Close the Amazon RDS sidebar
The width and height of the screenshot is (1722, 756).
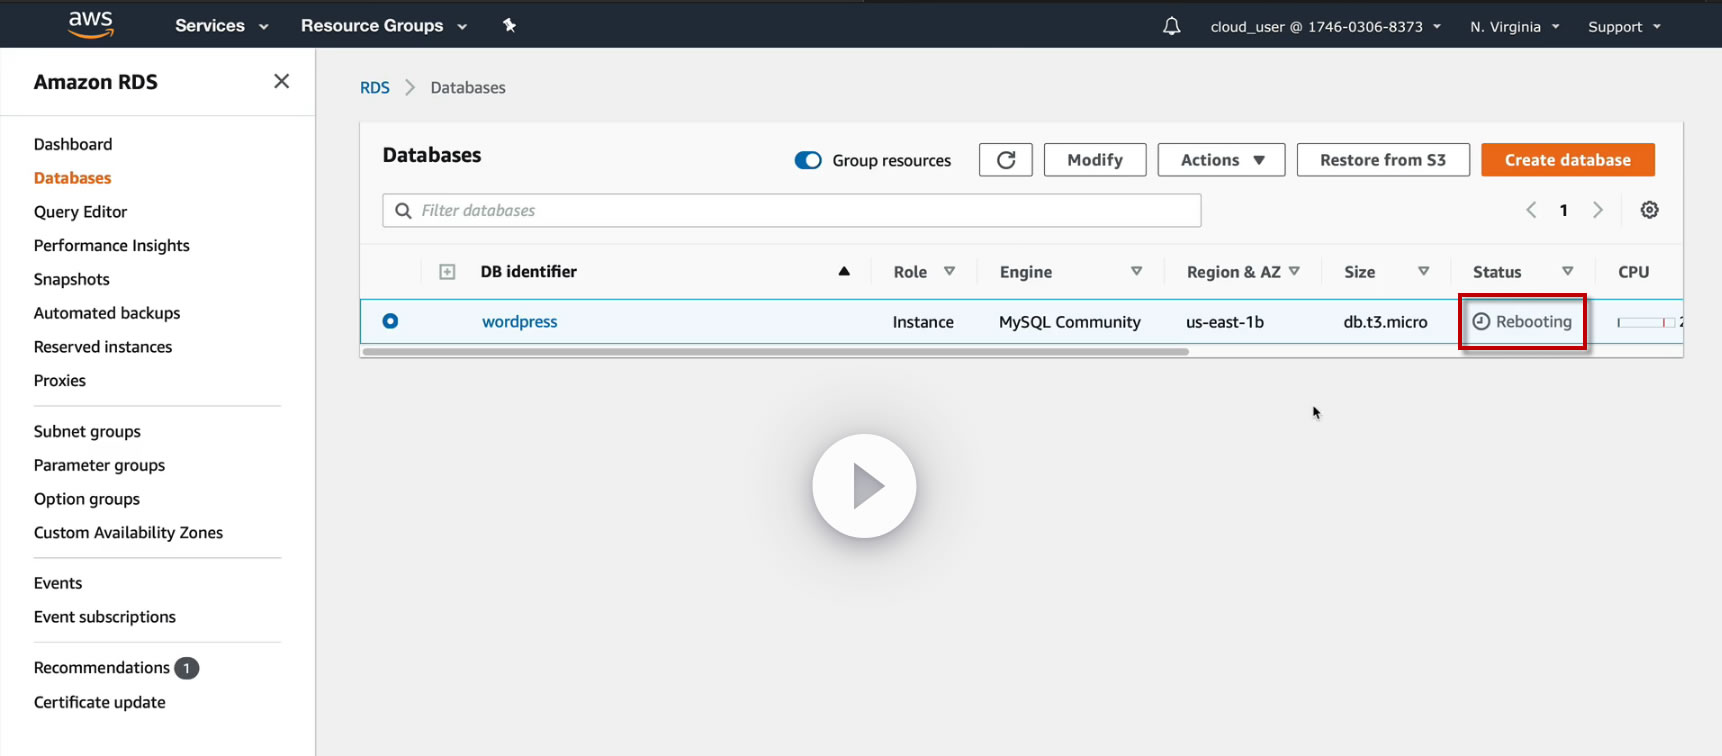pyautogui.click(x=282, y=81)
